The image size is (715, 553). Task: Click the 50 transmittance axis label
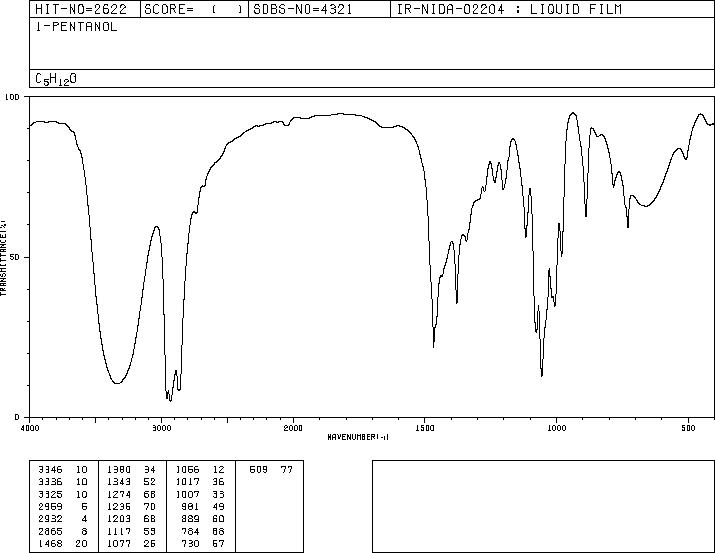click(x=12, y=257)
